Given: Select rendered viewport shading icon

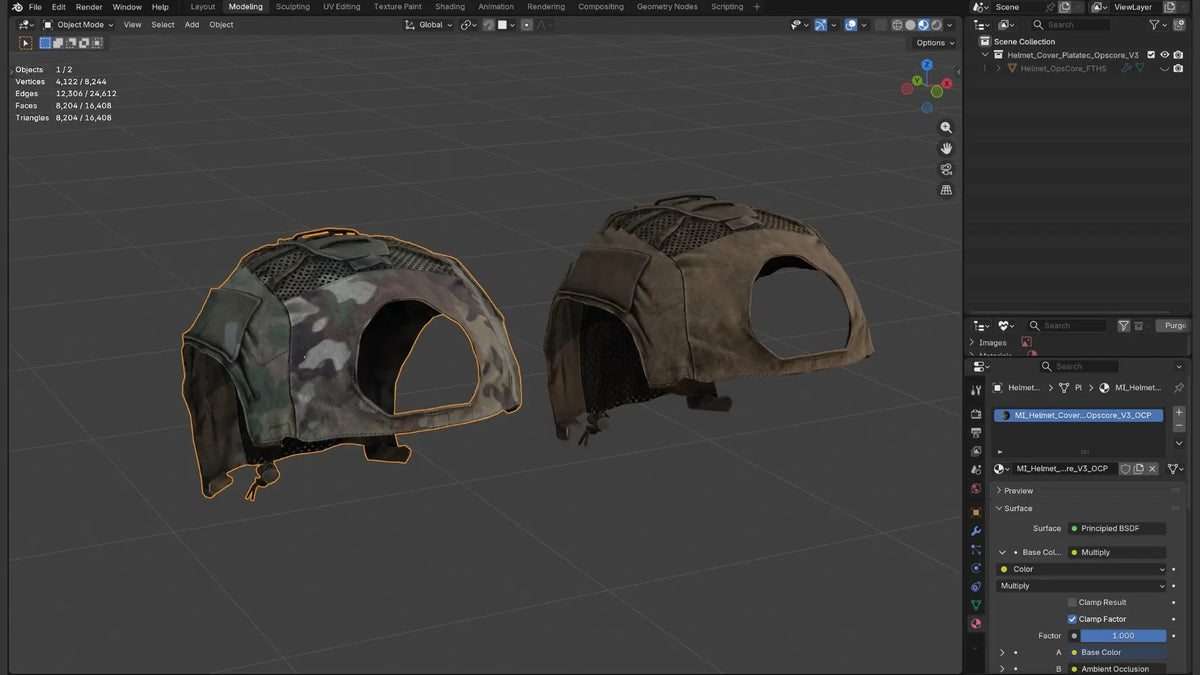Looking at the screenshot, I should coord(936,25).
